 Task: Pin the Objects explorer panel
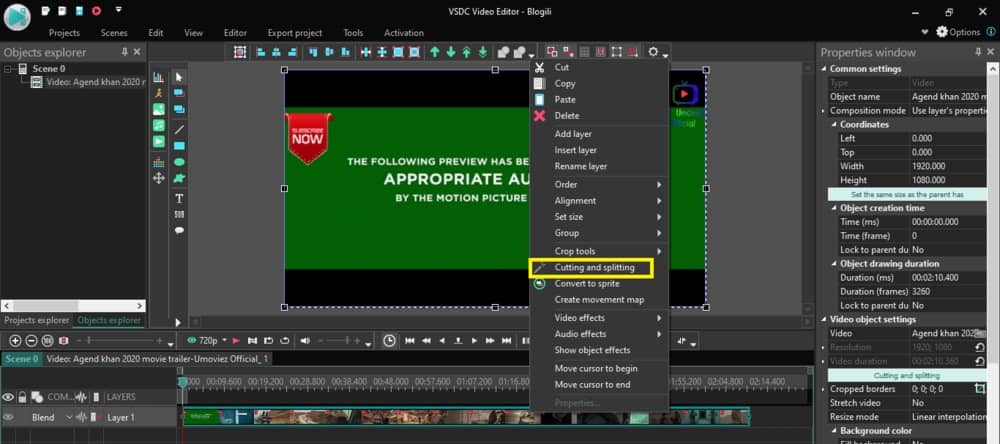124,52
